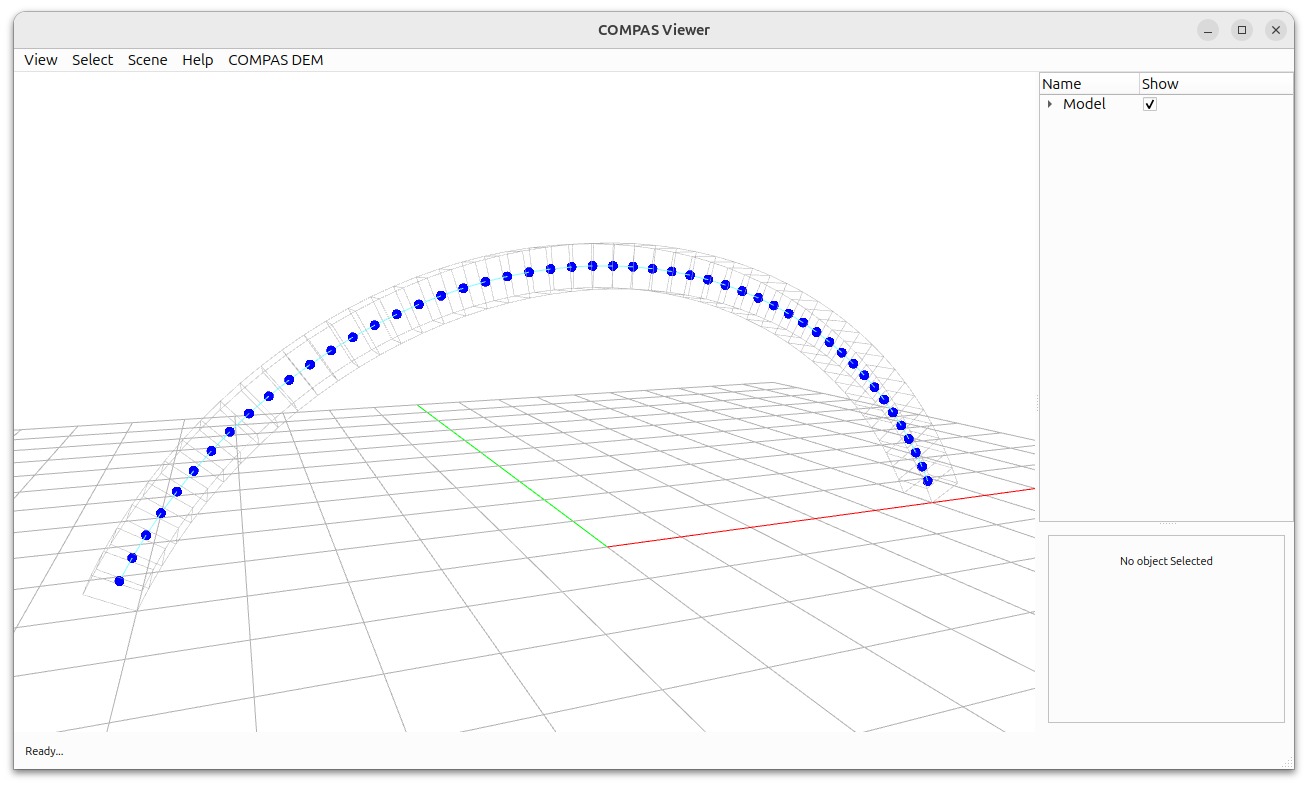Select the Model item in tree
The height and width of the screenshot is (786, 1308).
[1084, 104]
